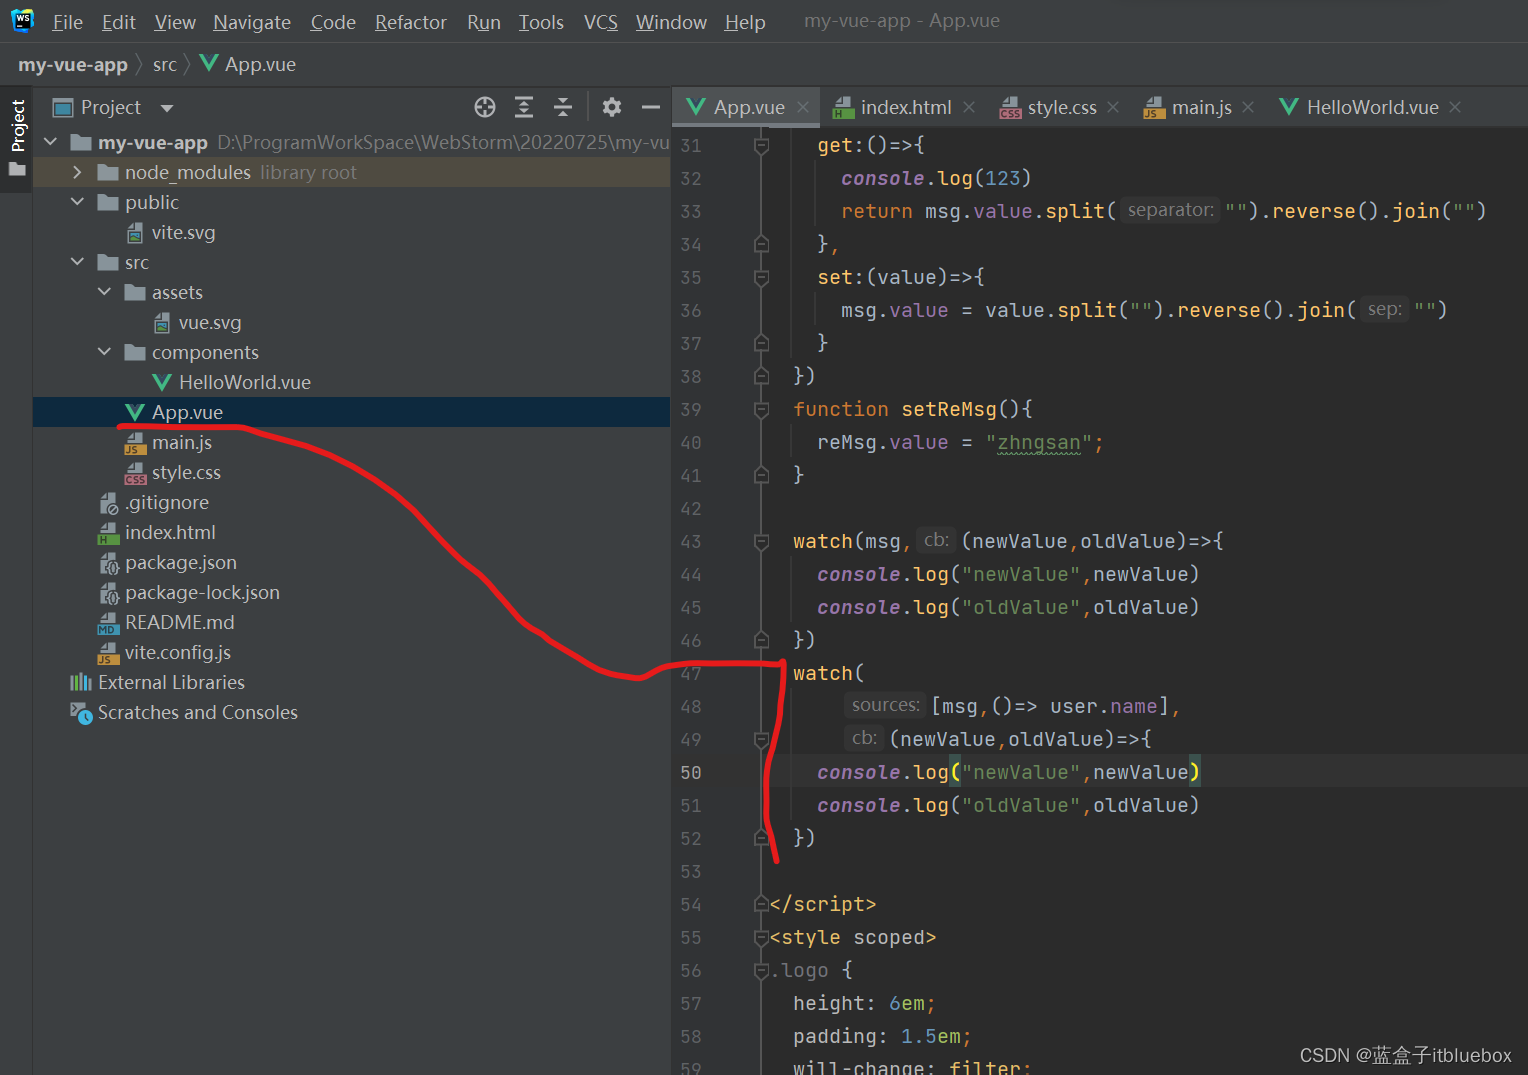
Task: Open the Run menu
Action: point(484,22)
